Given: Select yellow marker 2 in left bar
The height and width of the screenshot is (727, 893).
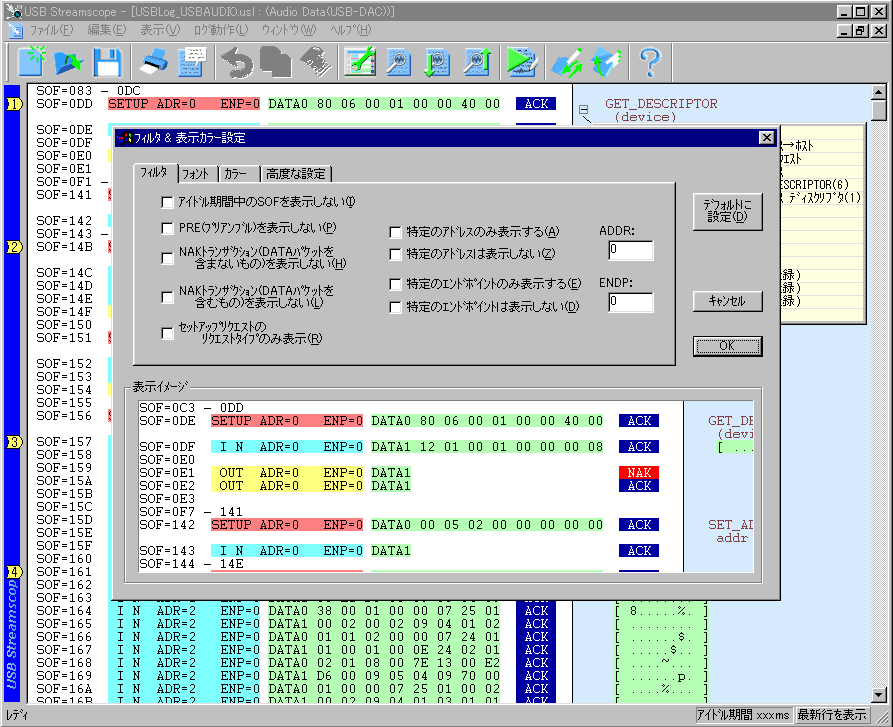Looking at the screenshot, I should [x=13, y=247].
